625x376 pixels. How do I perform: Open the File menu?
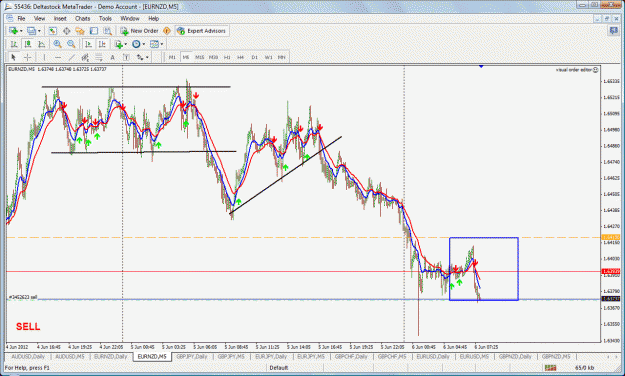pyautogui.click(x=21, y=18)
